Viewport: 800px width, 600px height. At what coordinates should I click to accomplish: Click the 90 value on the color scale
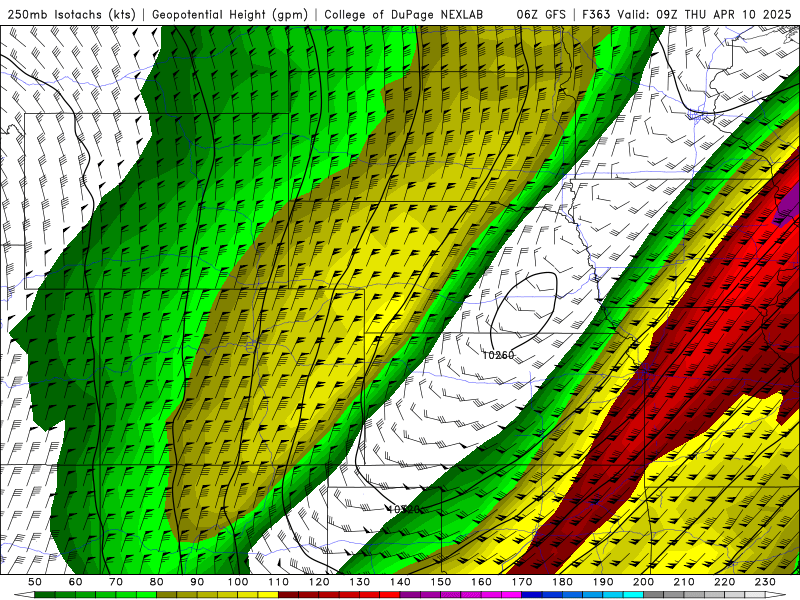click(197, 582)
